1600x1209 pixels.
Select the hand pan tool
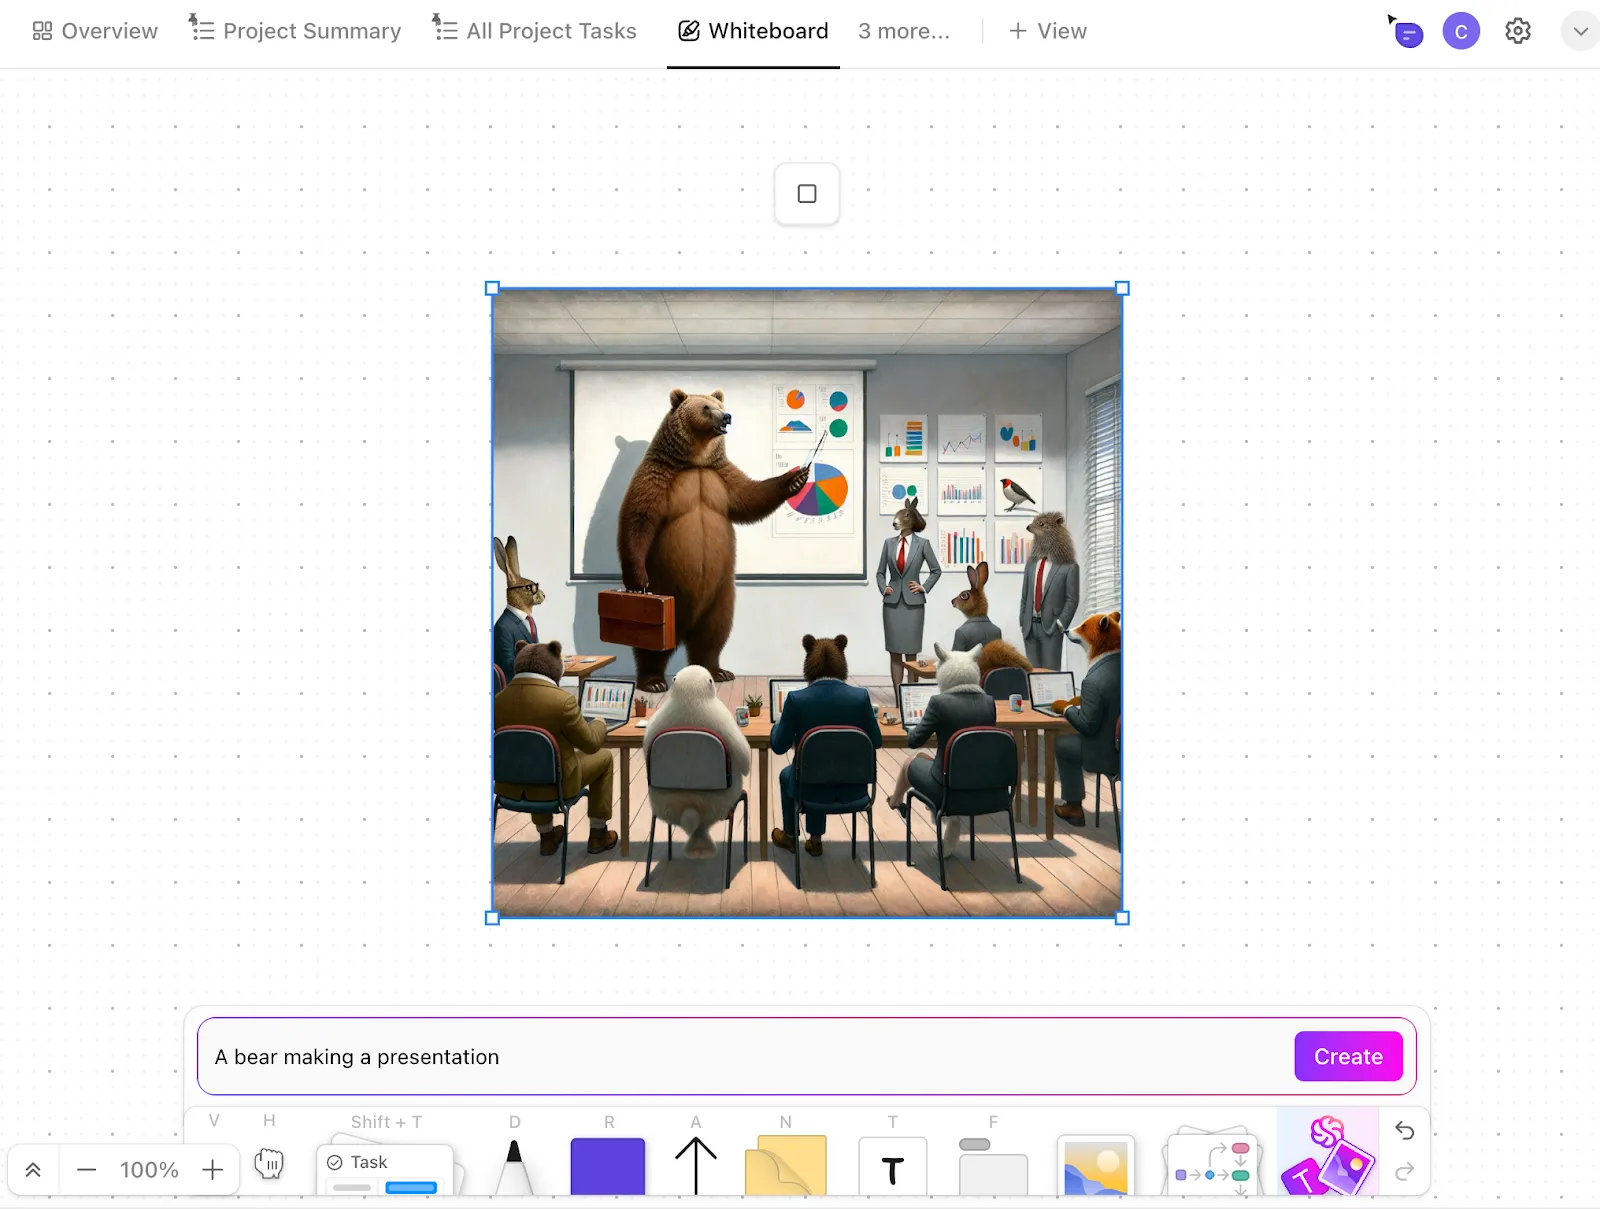click(x=269, y=1164)
